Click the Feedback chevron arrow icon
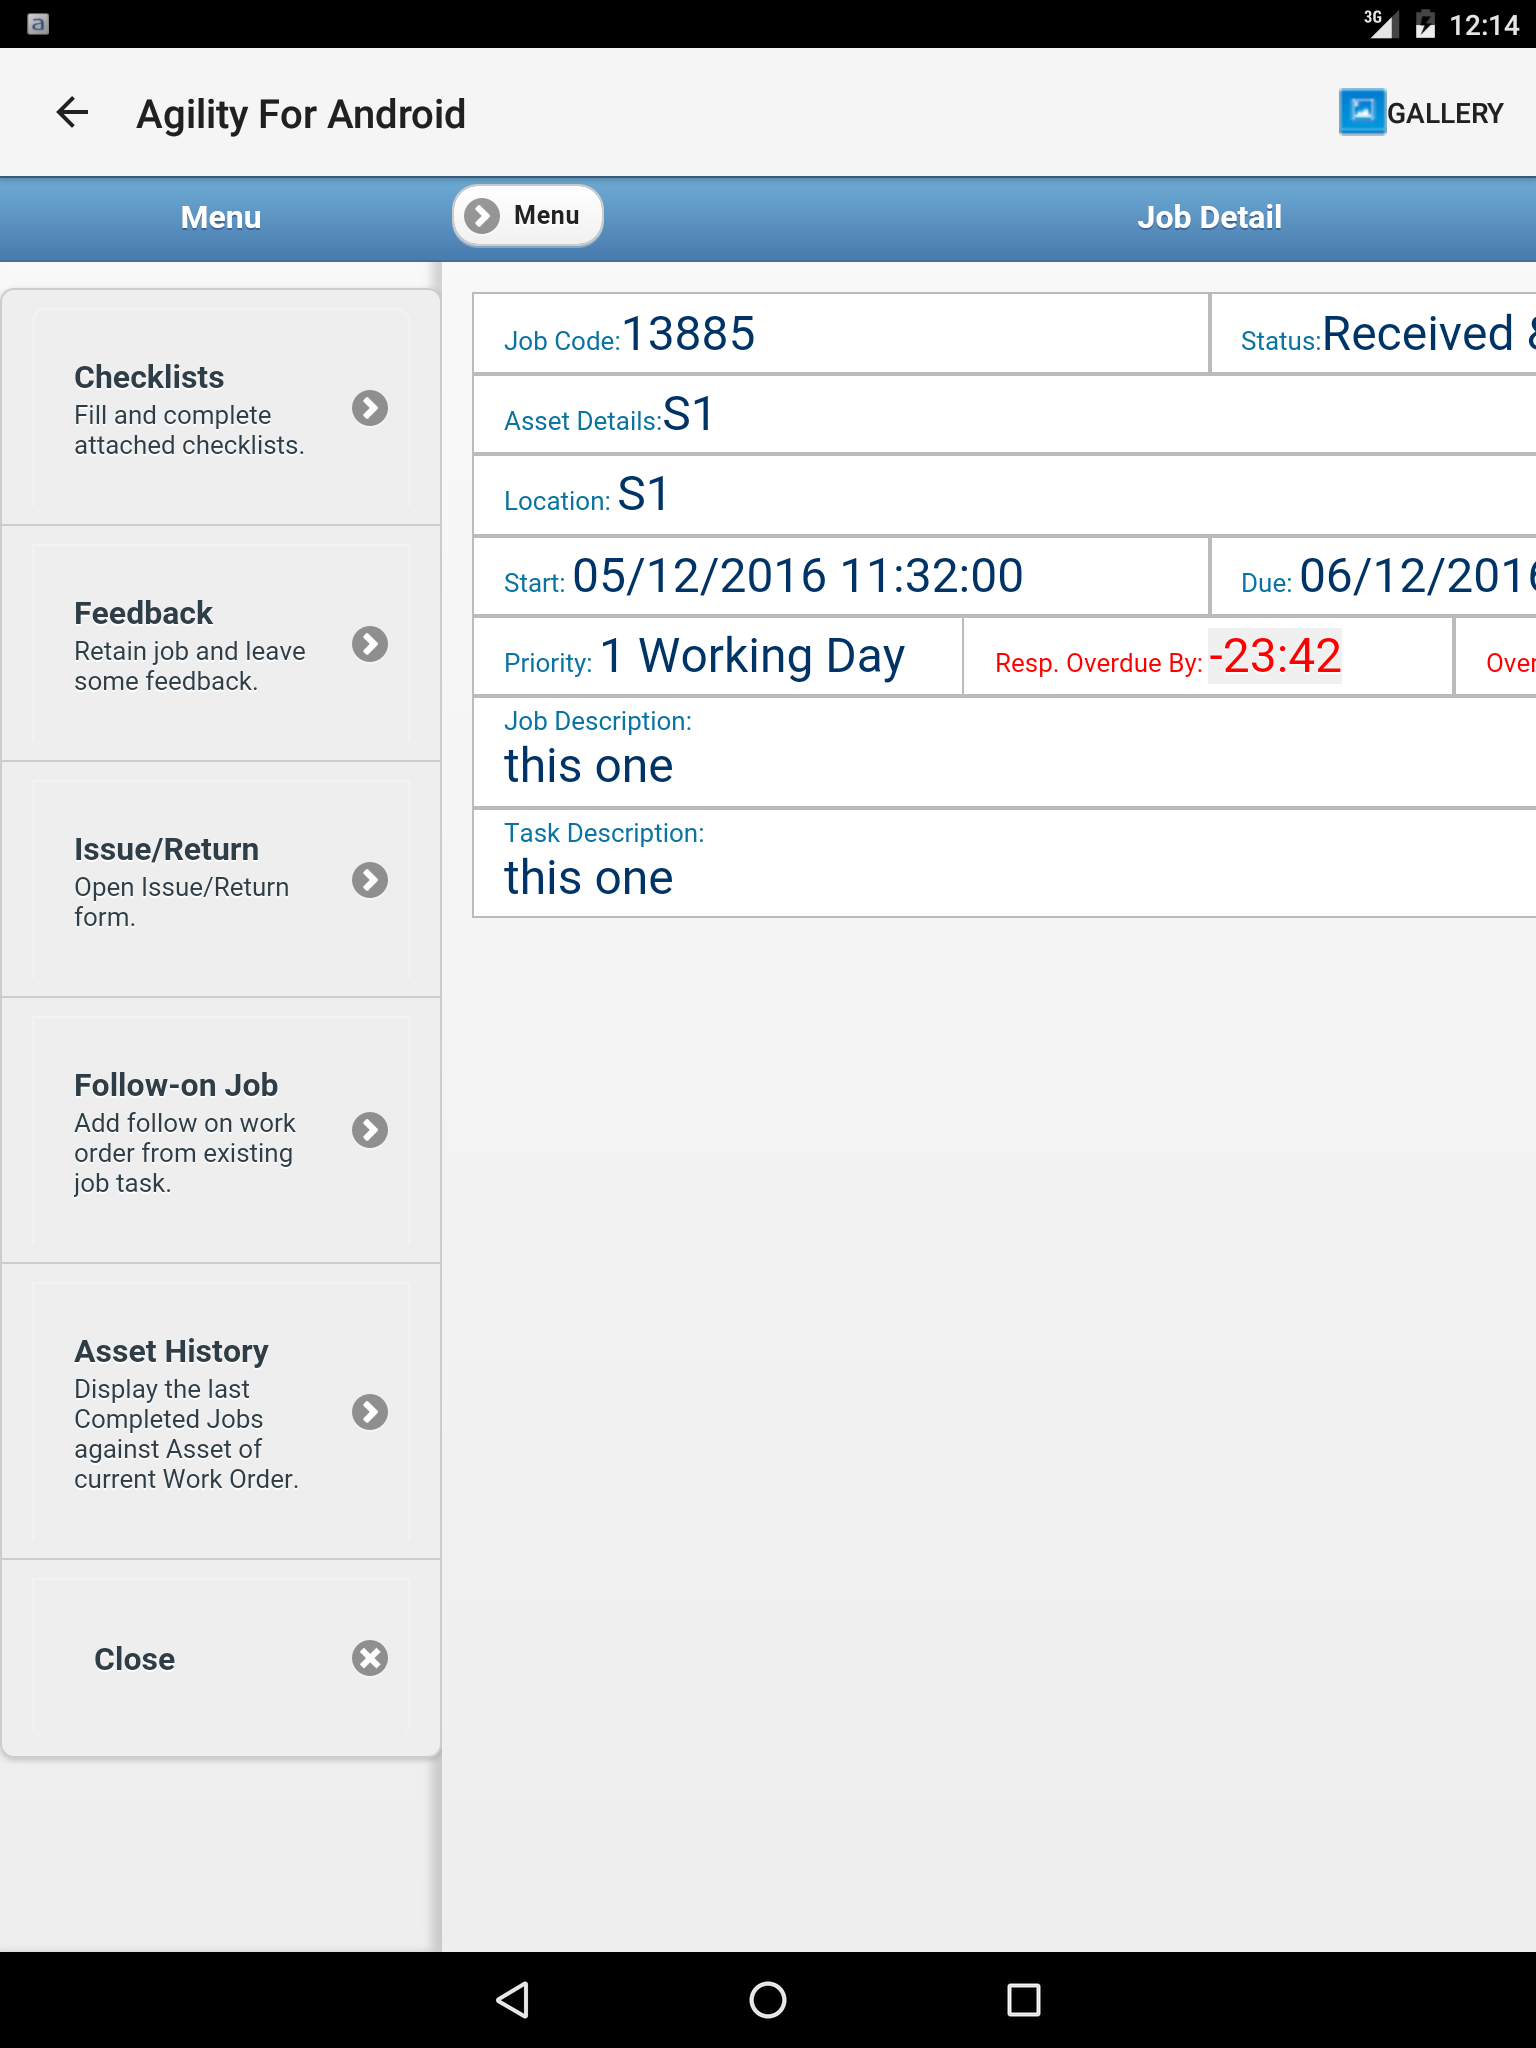Image resolution: width=1536 pixels, height=2048 pixels. [x=370, y=644]
